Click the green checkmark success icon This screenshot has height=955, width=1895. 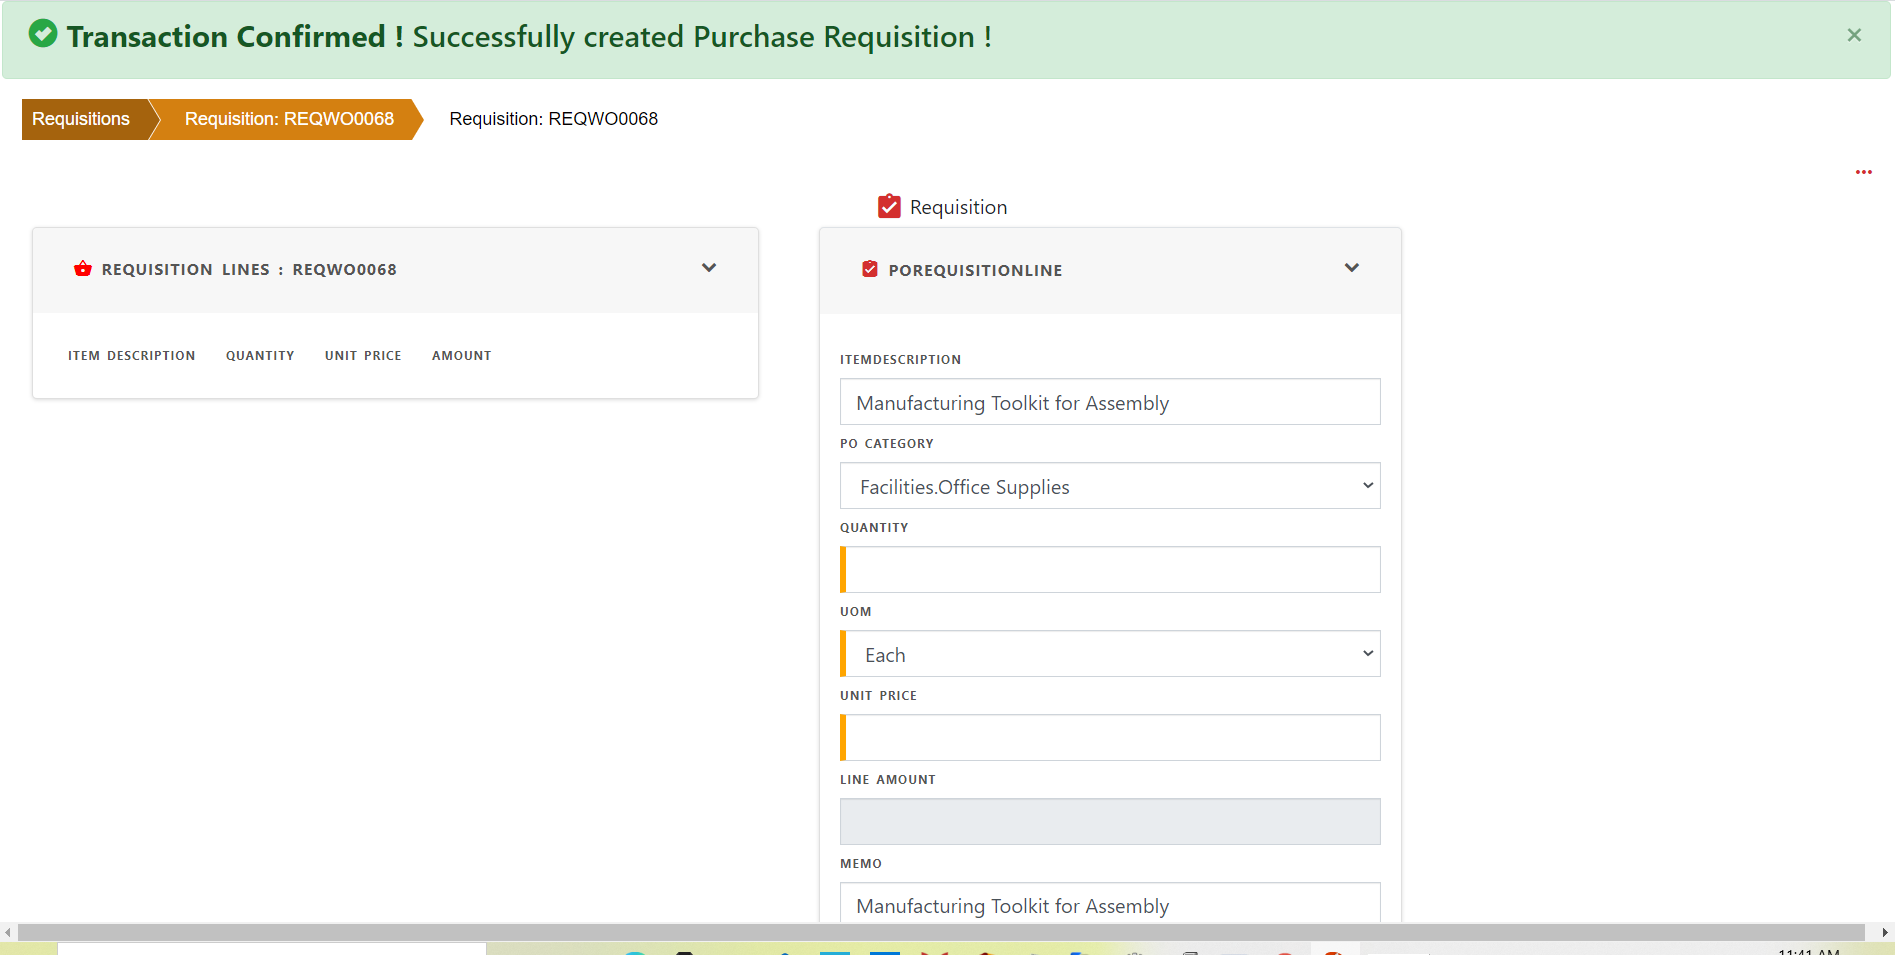[x=43, y=35]
